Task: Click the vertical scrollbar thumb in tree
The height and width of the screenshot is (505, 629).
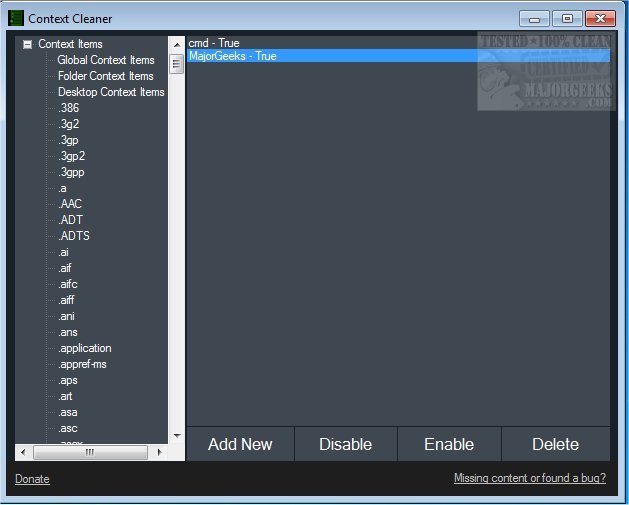Action: point(177,64)
